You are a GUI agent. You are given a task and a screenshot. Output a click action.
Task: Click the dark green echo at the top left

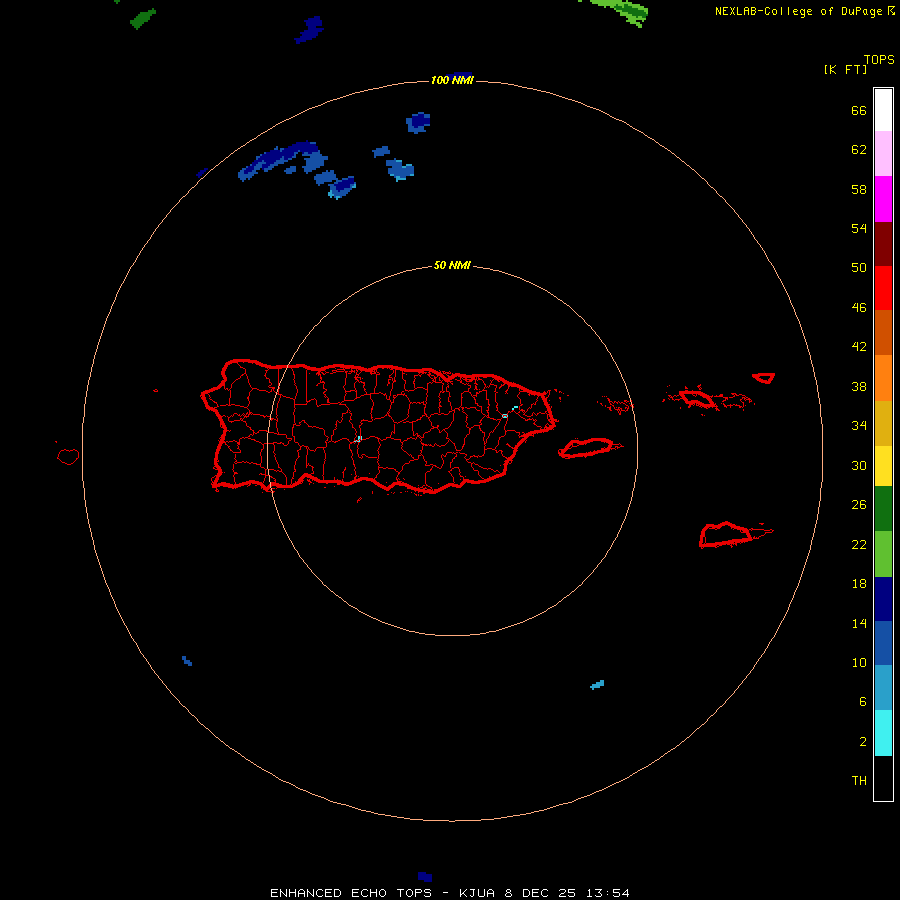tap(143, 18)
